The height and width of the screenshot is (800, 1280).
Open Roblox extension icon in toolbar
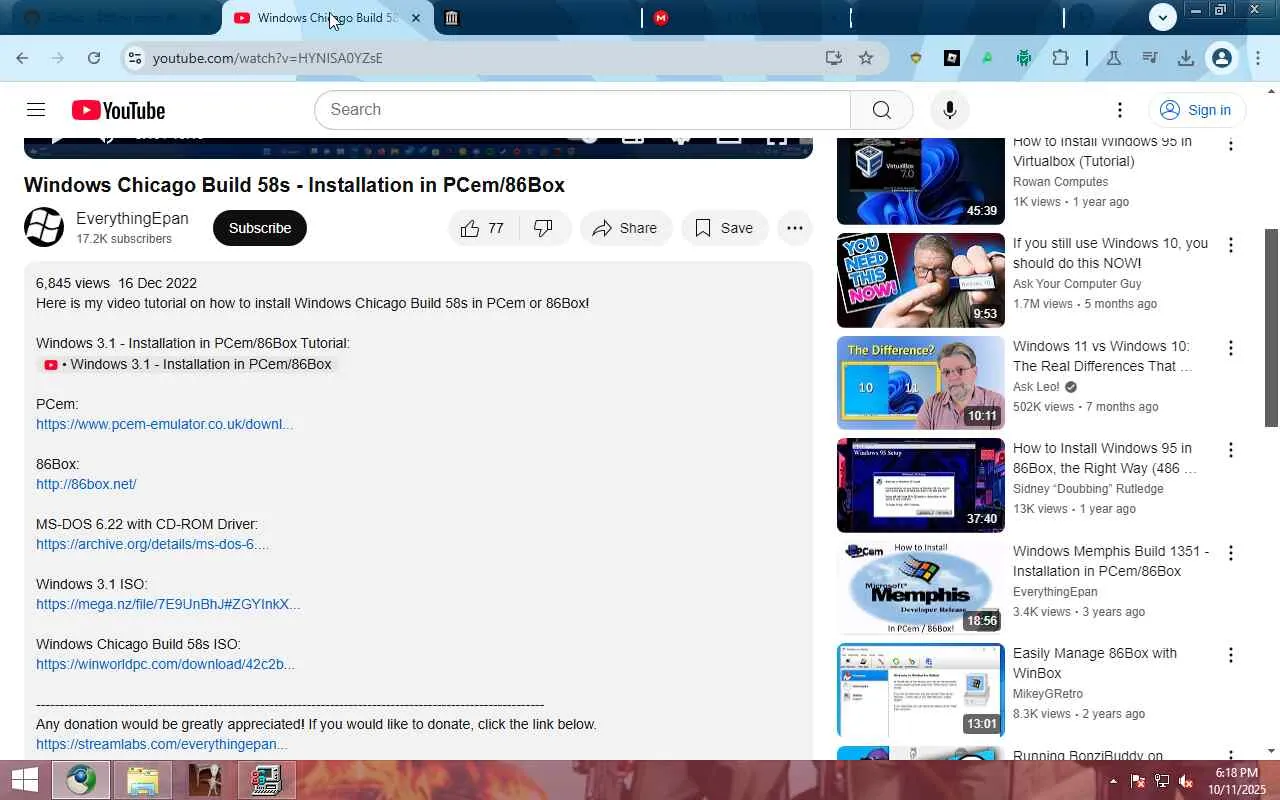[952, 58]
